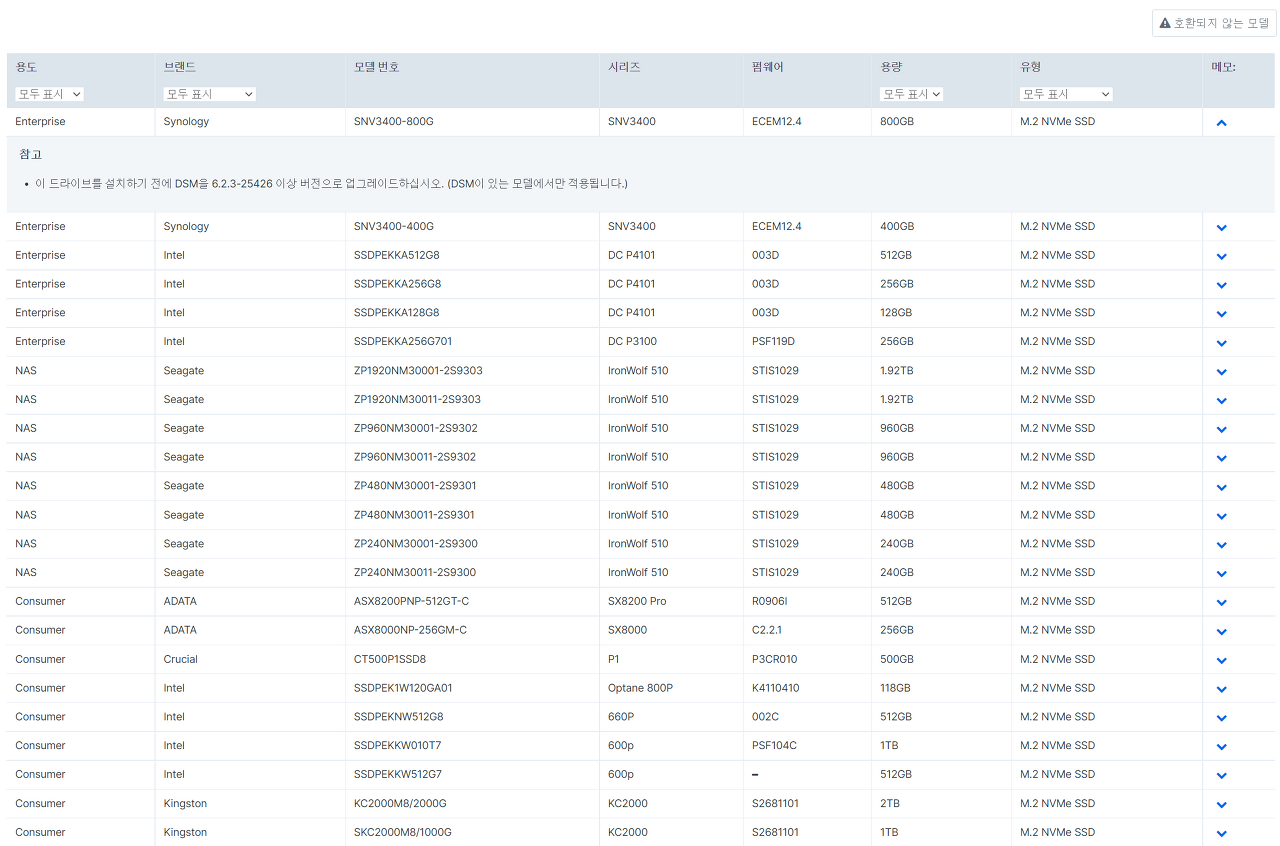Click firmware value K4110410
The width and height of the screenshot is (1280, 846).
coord(776,689)
